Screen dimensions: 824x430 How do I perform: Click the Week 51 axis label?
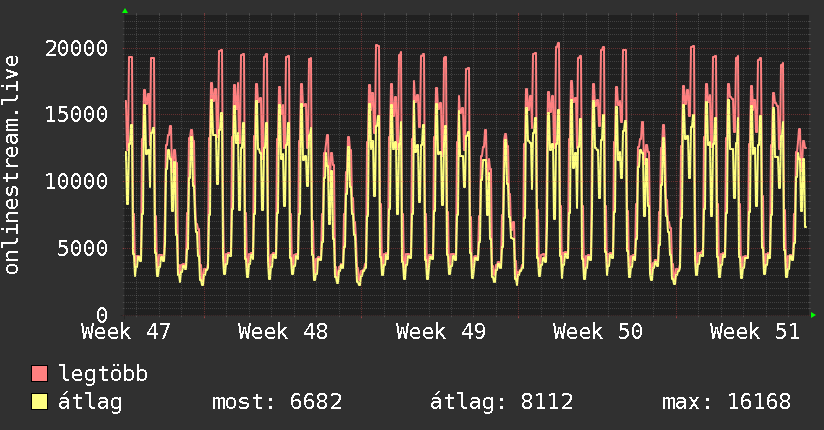(754, 331)
